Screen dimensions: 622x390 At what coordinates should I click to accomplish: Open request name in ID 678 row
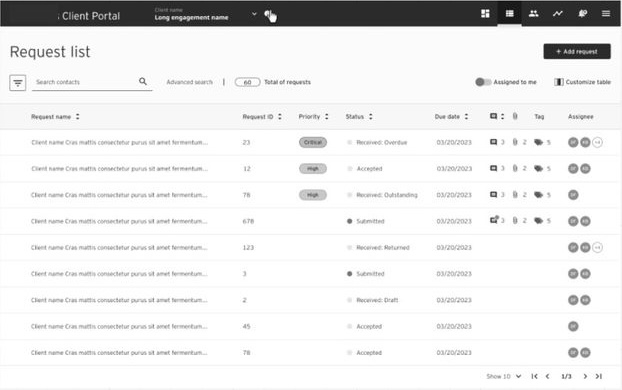[x=119, y=221]
